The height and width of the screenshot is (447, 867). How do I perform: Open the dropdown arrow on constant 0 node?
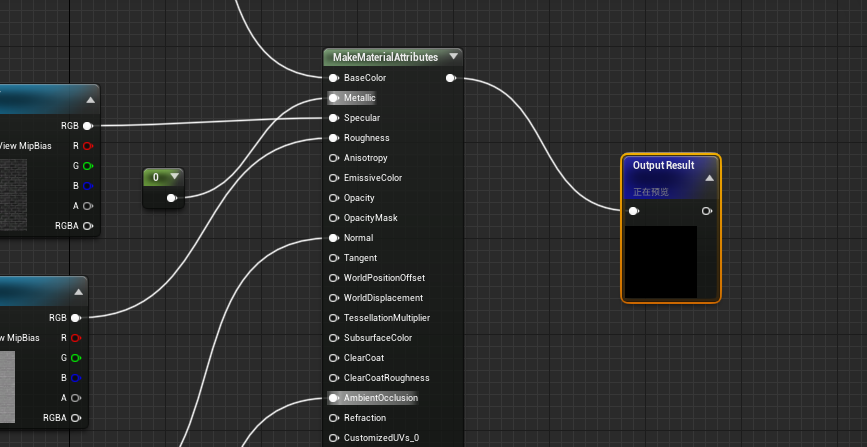pyautogui.click(x=176, y=176)
